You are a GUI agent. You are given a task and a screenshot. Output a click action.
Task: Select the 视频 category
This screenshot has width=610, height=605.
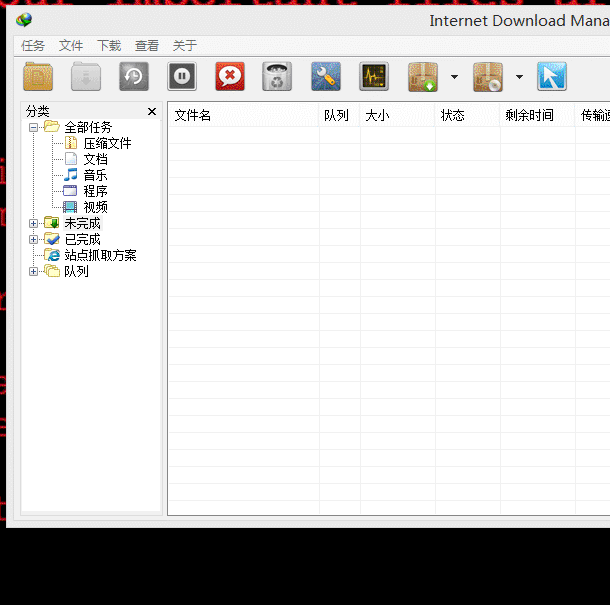[95, 207]
